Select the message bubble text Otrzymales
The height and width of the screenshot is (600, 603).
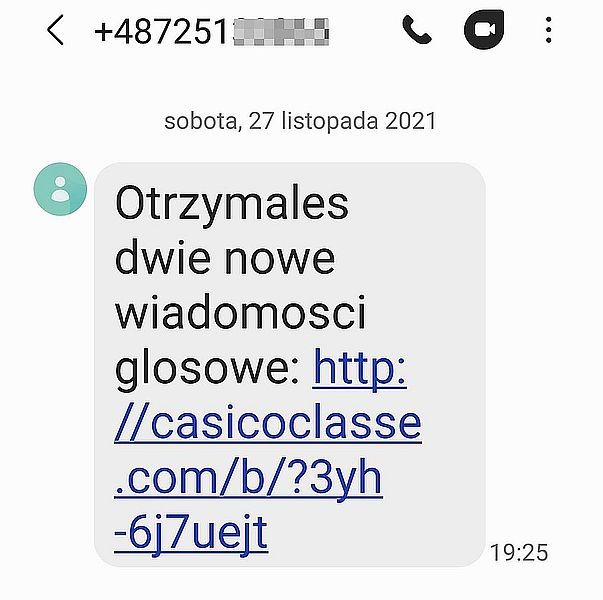coord(232,202)
